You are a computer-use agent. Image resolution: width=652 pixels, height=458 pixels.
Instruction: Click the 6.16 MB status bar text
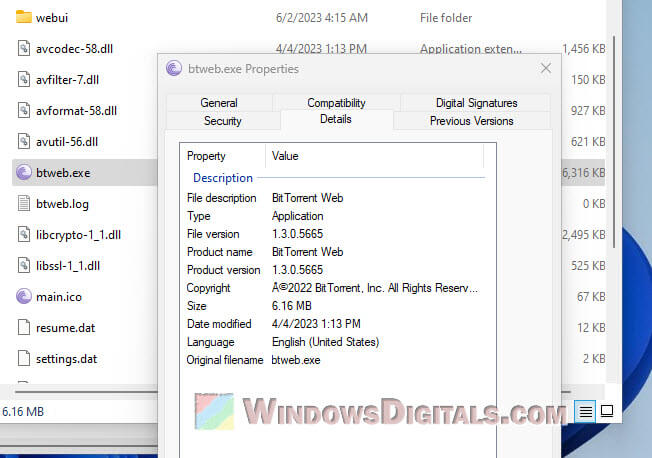click(23, 412)
